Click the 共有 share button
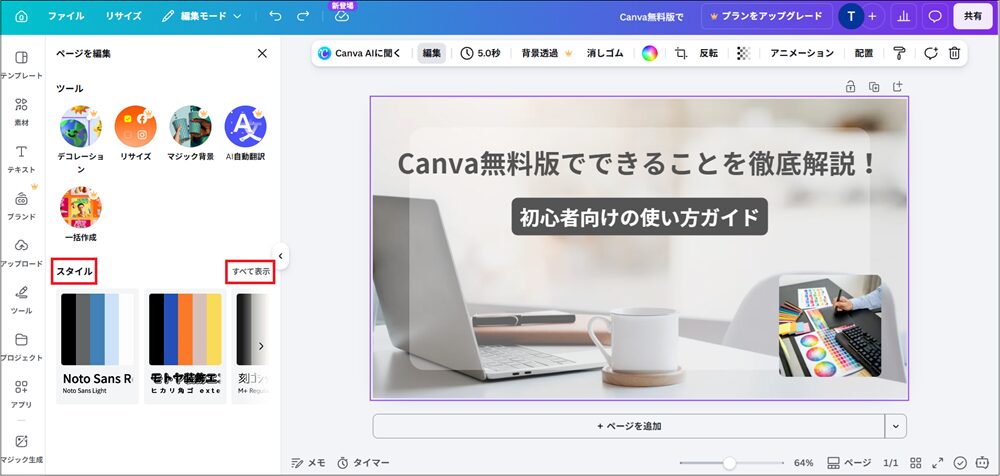Viewport: 1000px width, 476px height. pyautogui.click(x=973, y=17)
